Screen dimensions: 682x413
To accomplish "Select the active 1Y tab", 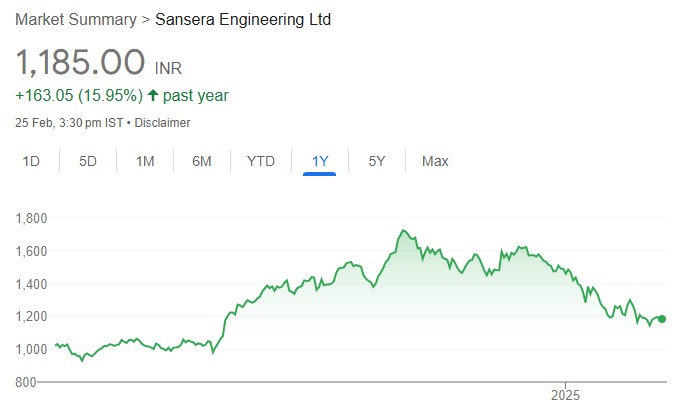I will pyautogui.click(x=320, y=161).
